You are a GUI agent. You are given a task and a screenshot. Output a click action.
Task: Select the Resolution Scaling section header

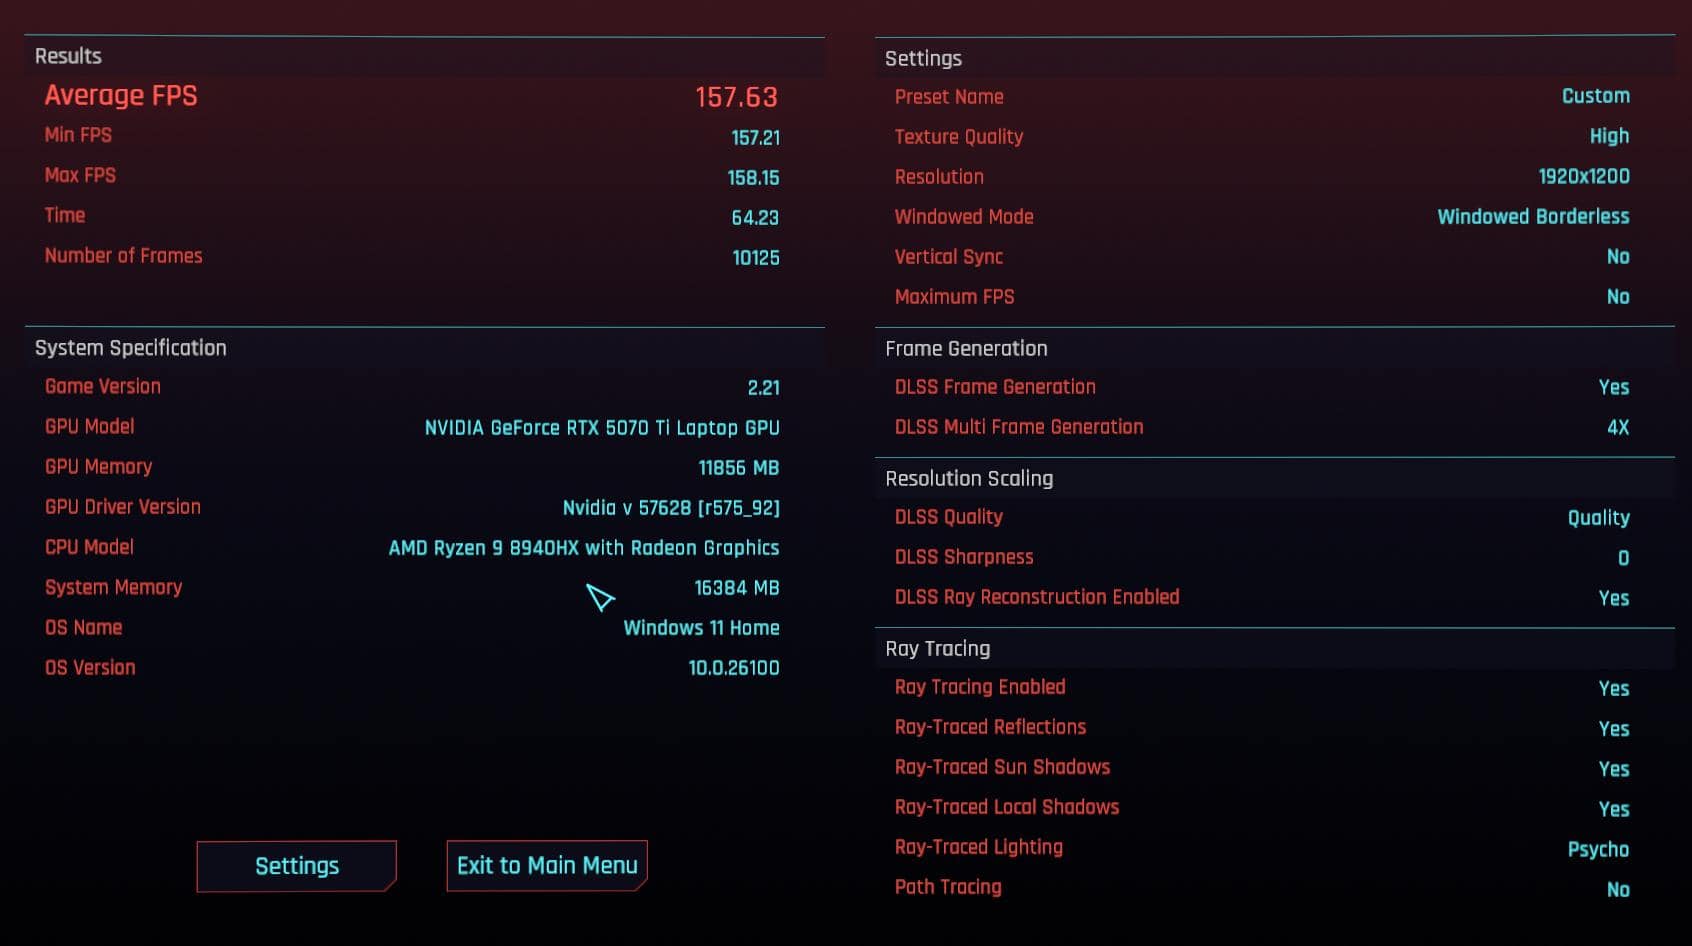tap(968, 479)
